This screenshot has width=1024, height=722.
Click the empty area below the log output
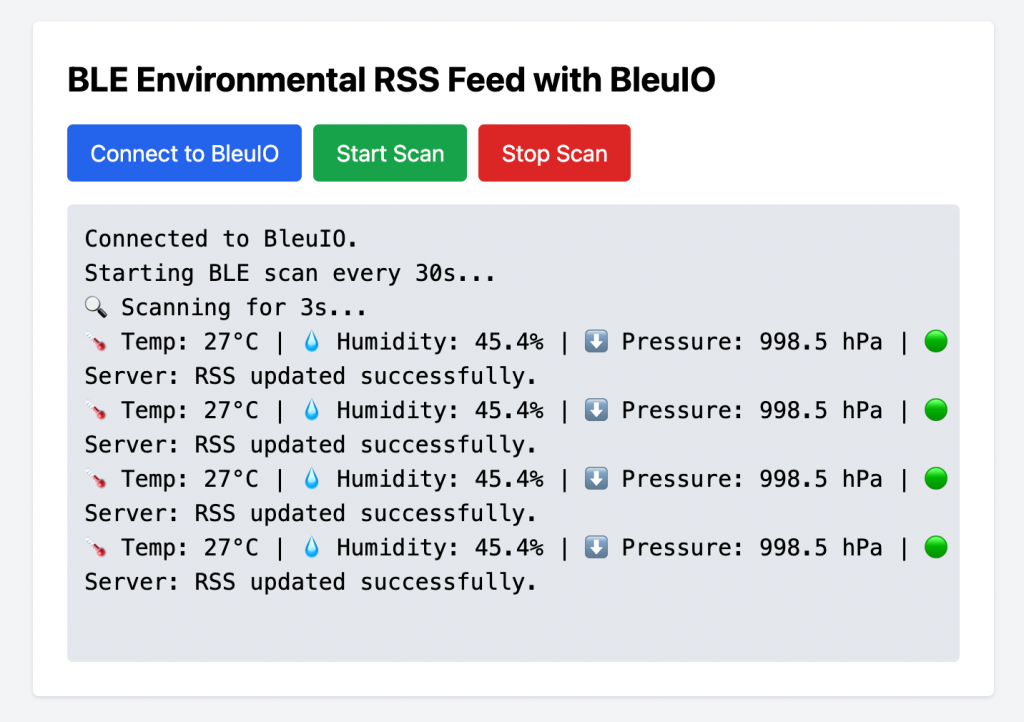pyautogui.click(x=513, y=628)
